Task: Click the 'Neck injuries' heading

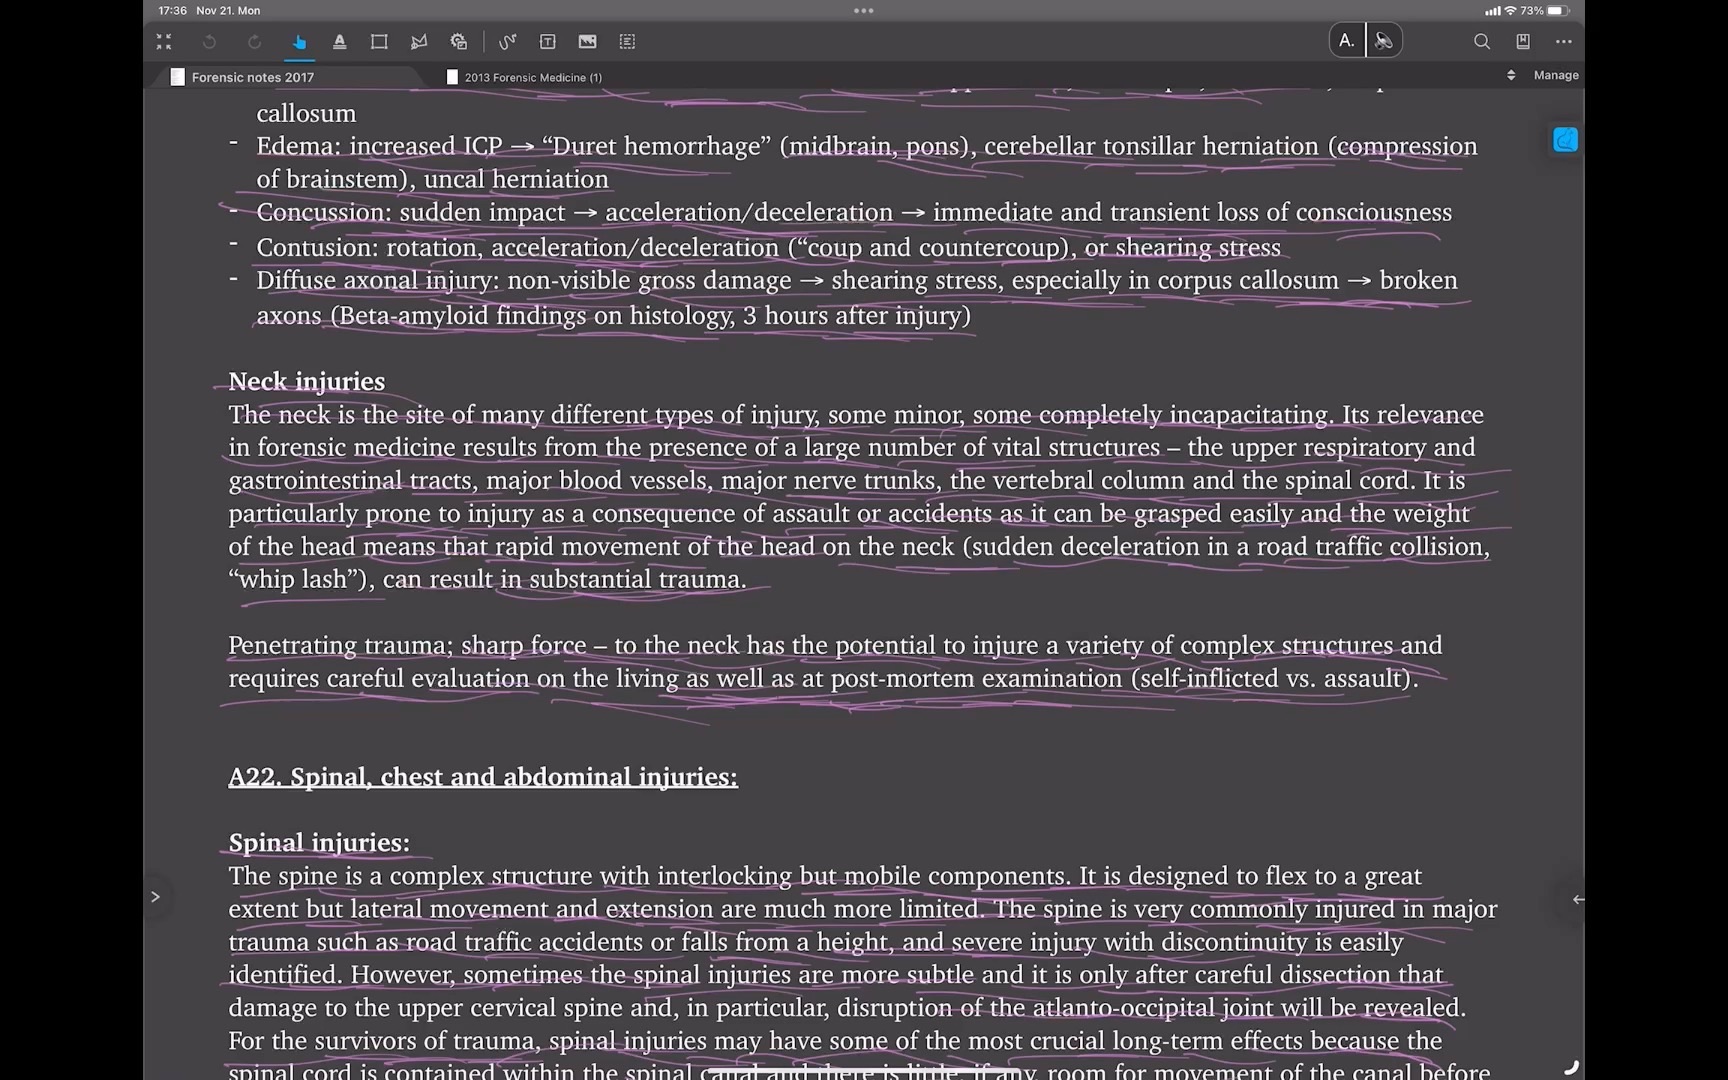Action: click(x=306, y=381)
